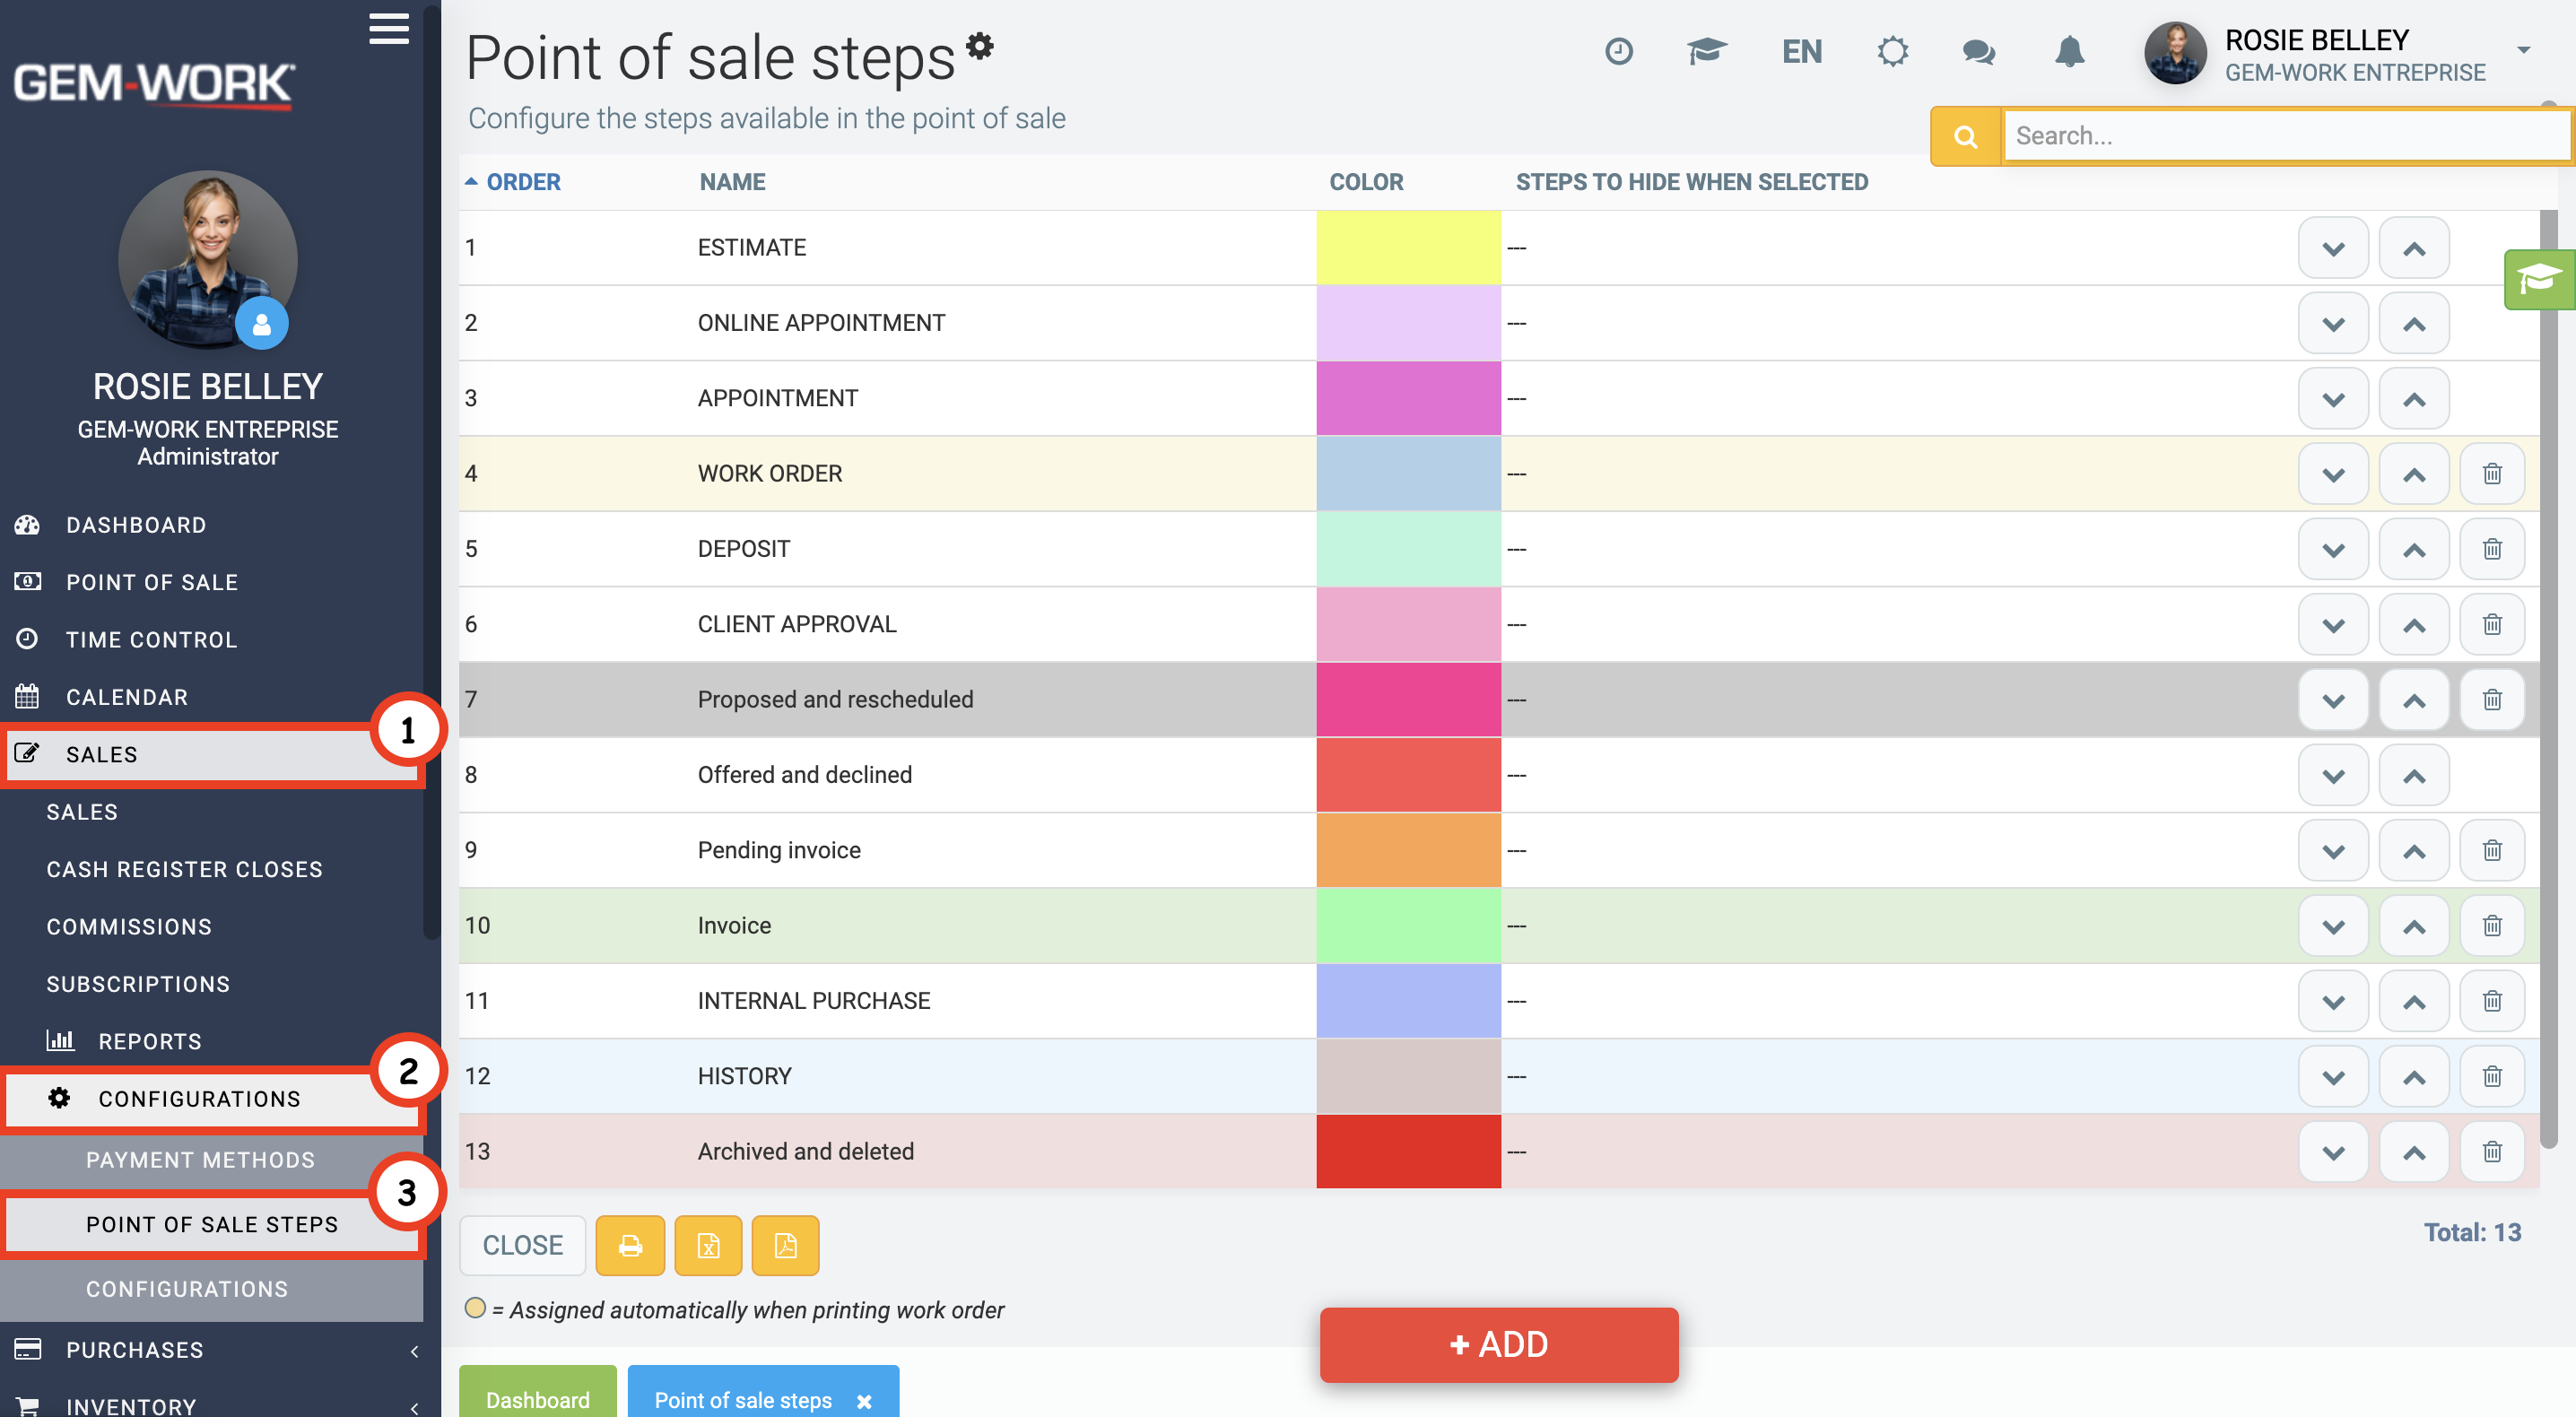The height and width of the screenshot is (1417, 2576).
Task: Open the chat messages icon in the header
Action: [1979, 51]
